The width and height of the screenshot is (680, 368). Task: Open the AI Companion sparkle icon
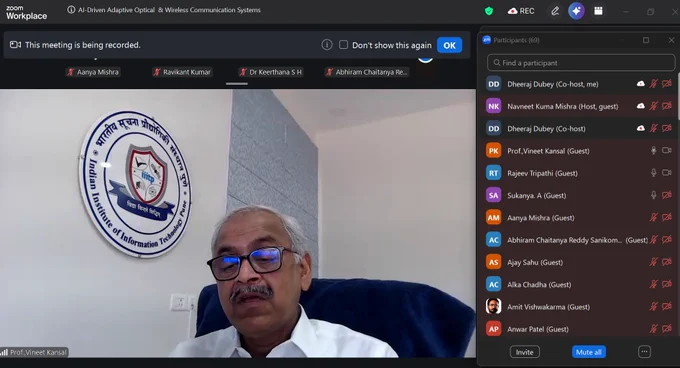coord(576,11)
